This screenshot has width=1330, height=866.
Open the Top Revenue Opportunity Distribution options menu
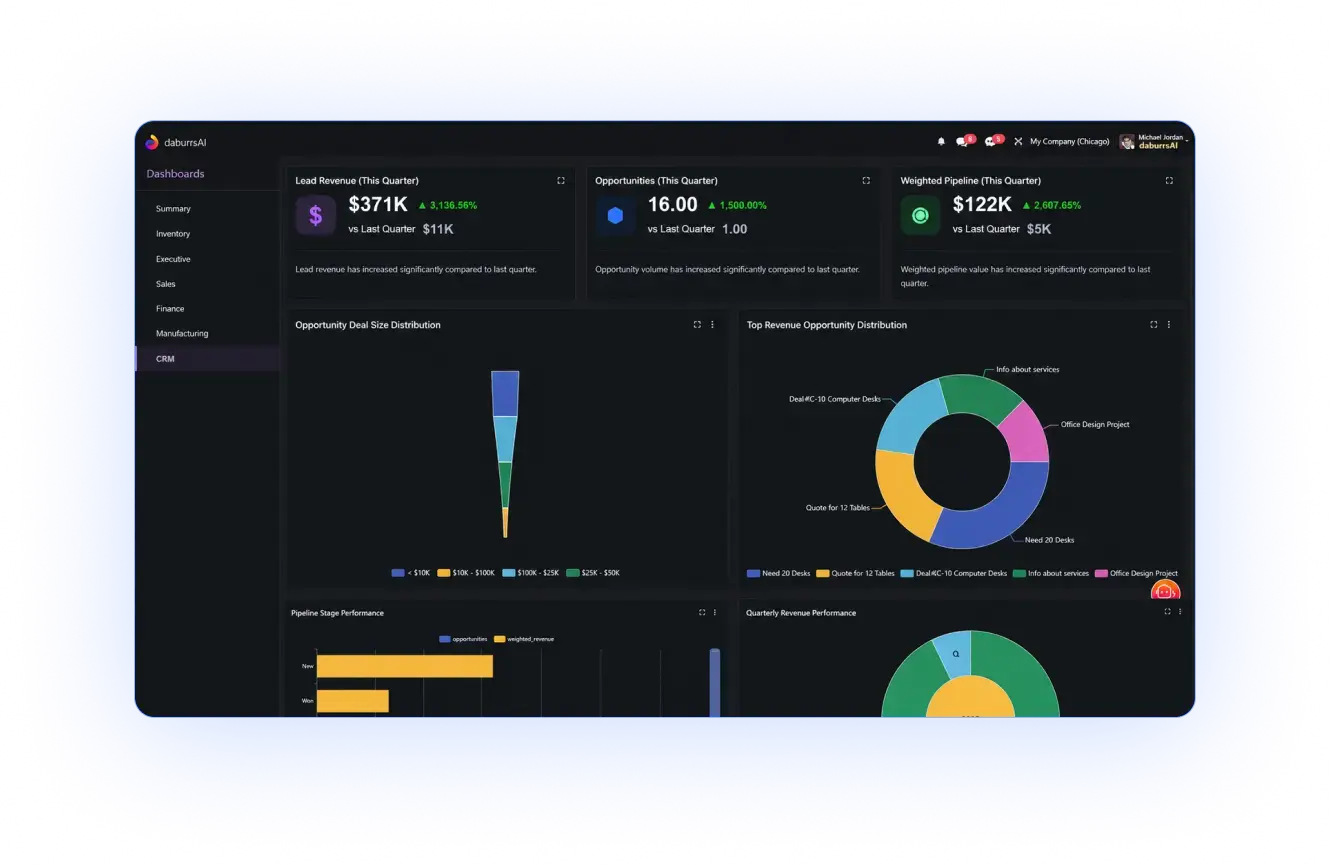coord(1169,325)
